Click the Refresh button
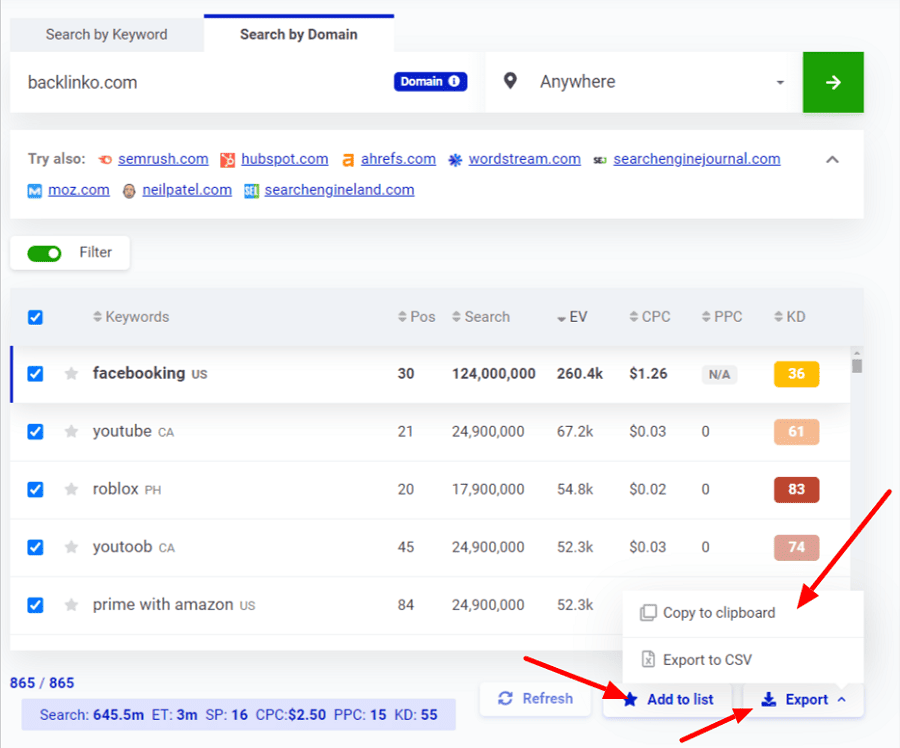The image size is (900, 748). click(x=535, y=699)
